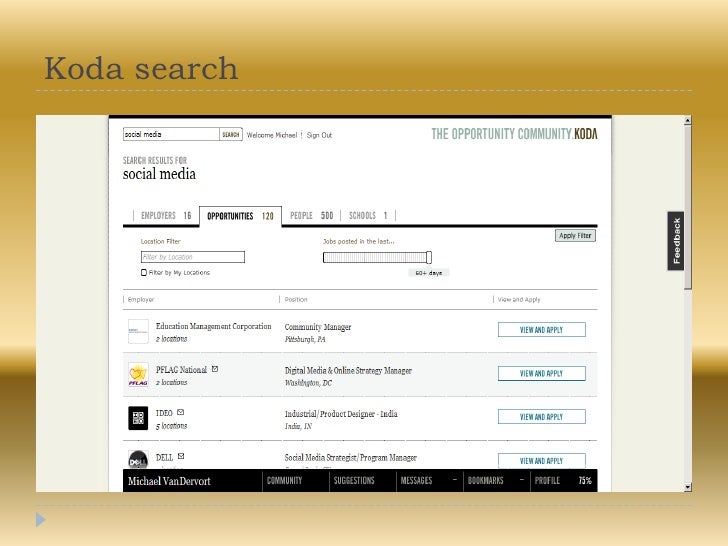Open PFLAG National employer link
The height and width of the screenshot is (546, 728).
[x=181, y=370]
